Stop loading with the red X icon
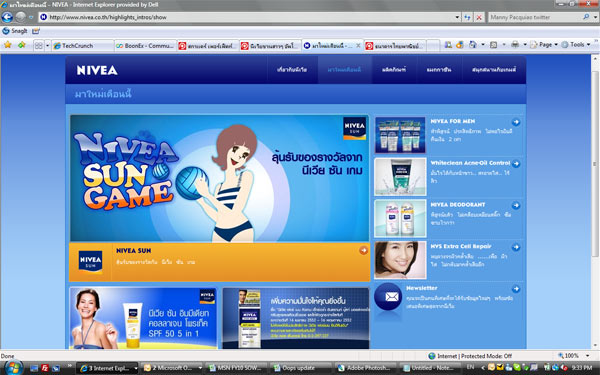This screenshot has width=600, height=375. tap(479, 17)
